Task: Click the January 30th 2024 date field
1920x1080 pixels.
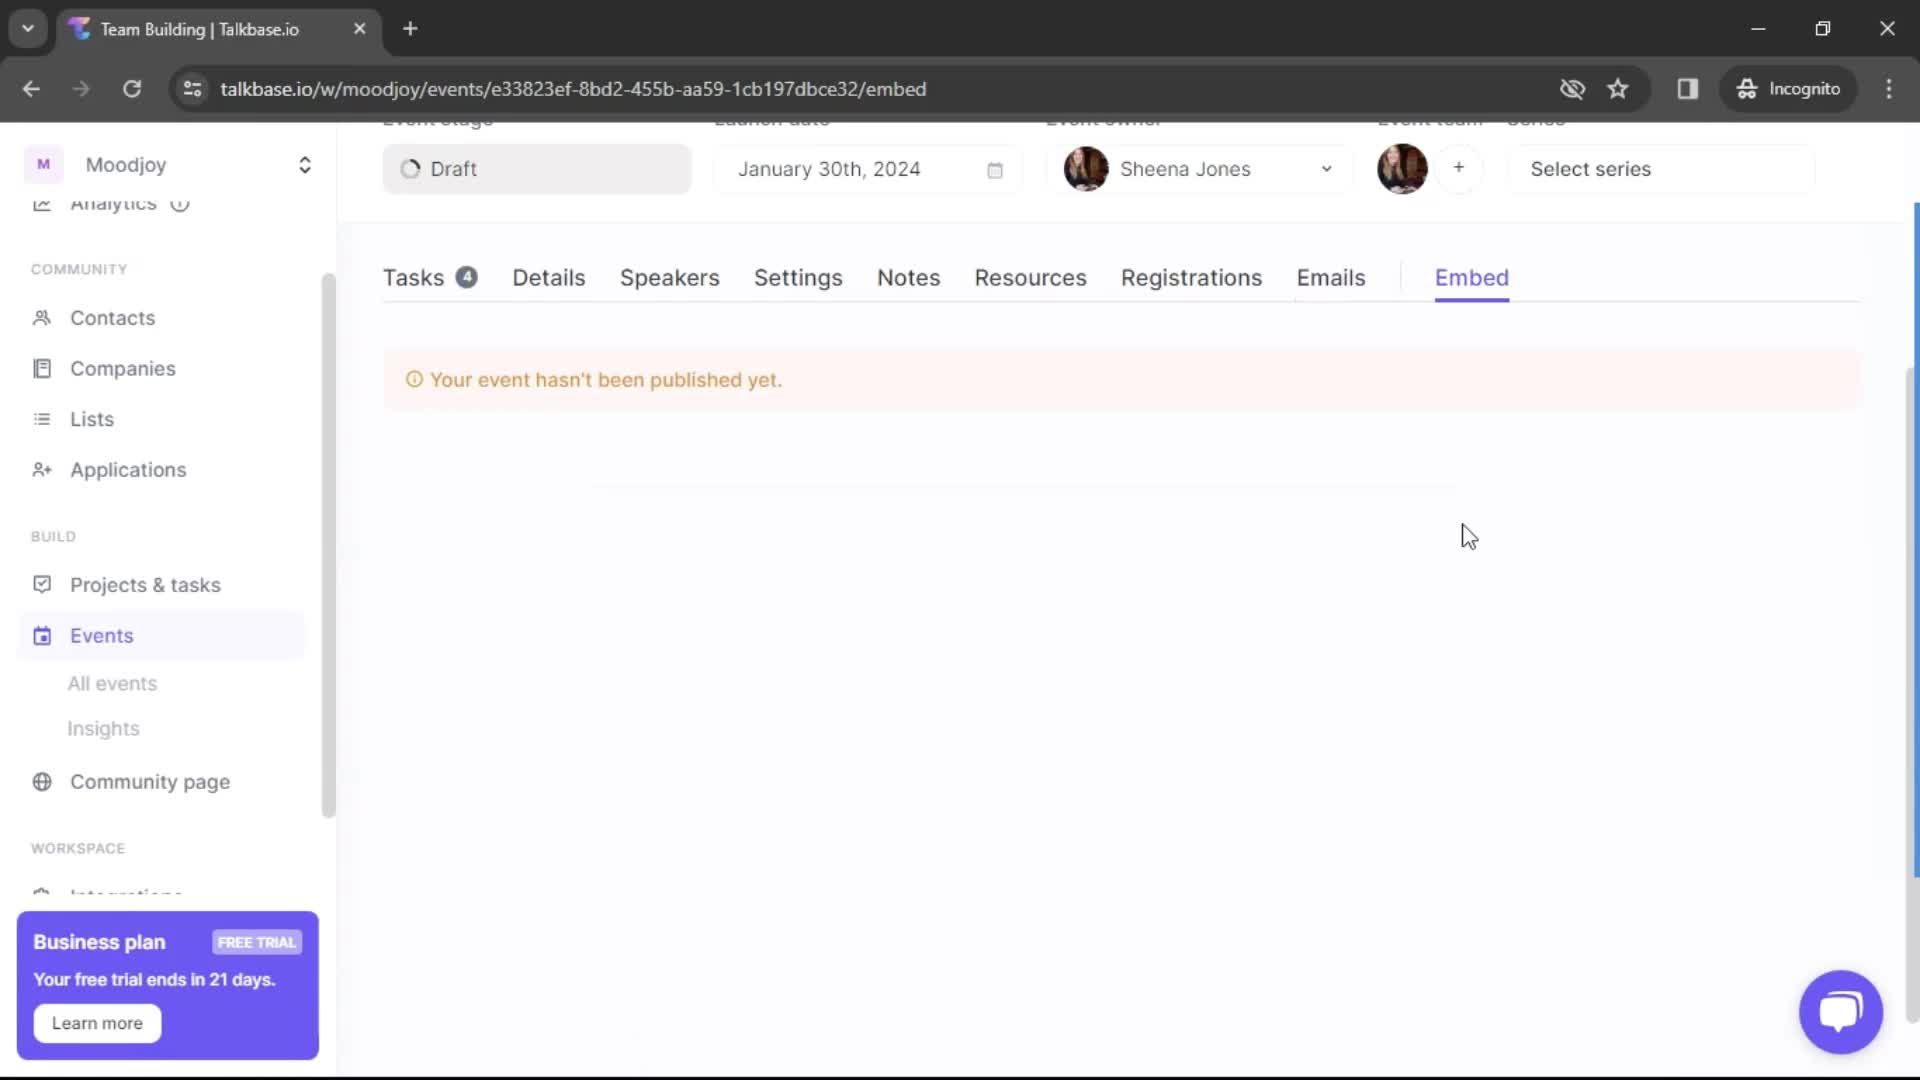Action: point(858,169)
